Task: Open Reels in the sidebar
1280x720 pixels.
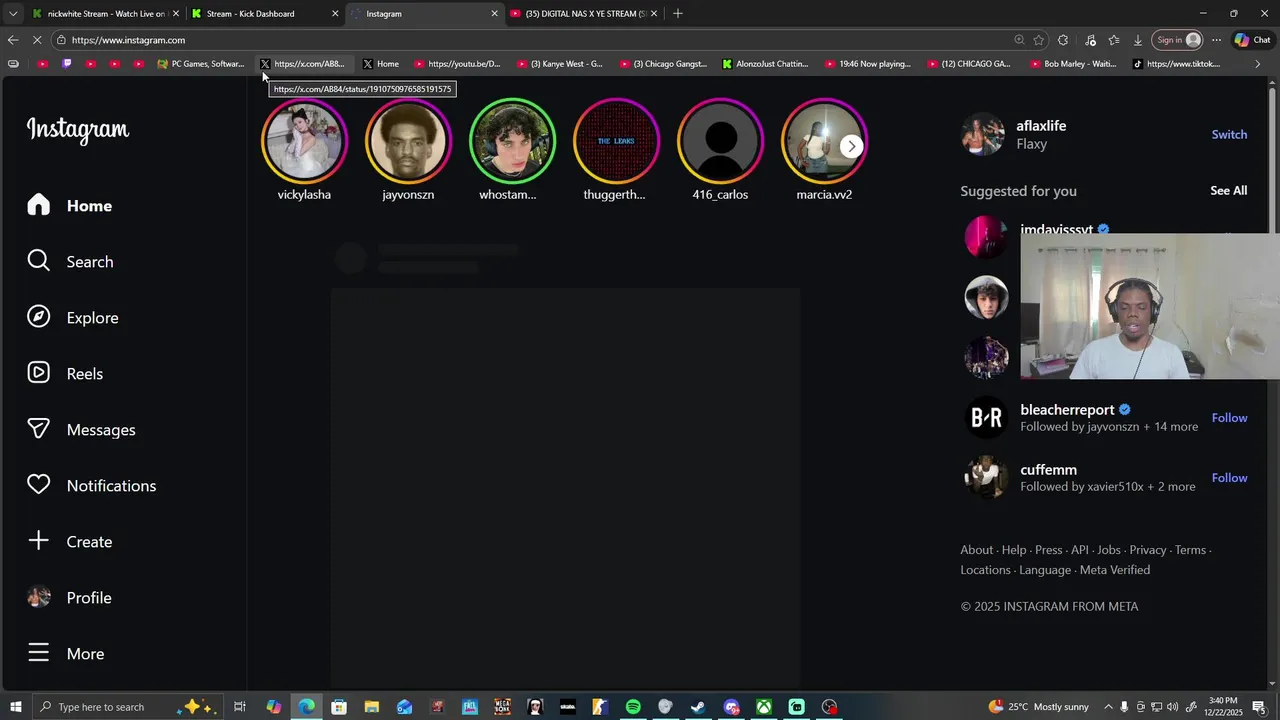Action: [x=65, y=374]
